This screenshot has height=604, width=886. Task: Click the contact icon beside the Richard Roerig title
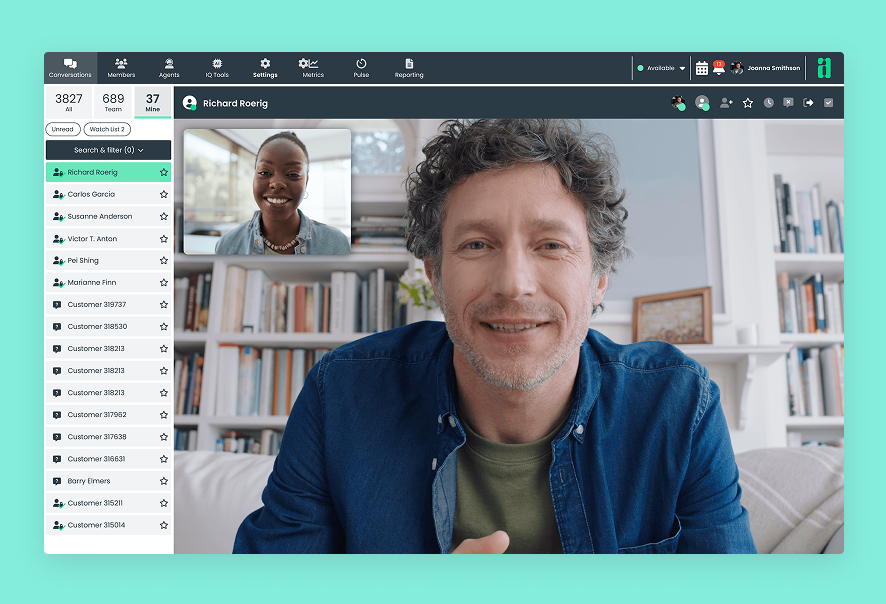[x=190, y=103]
